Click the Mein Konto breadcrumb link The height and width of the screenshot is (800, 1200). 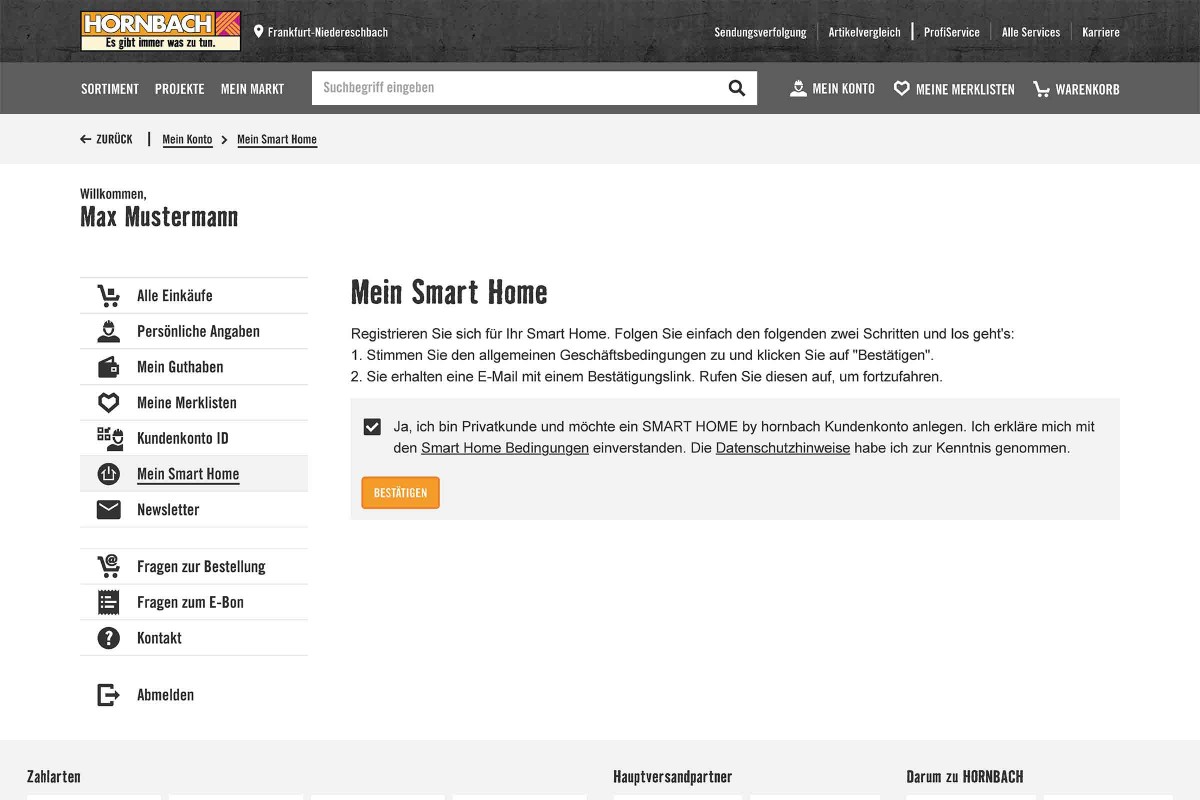coord(187,139)
